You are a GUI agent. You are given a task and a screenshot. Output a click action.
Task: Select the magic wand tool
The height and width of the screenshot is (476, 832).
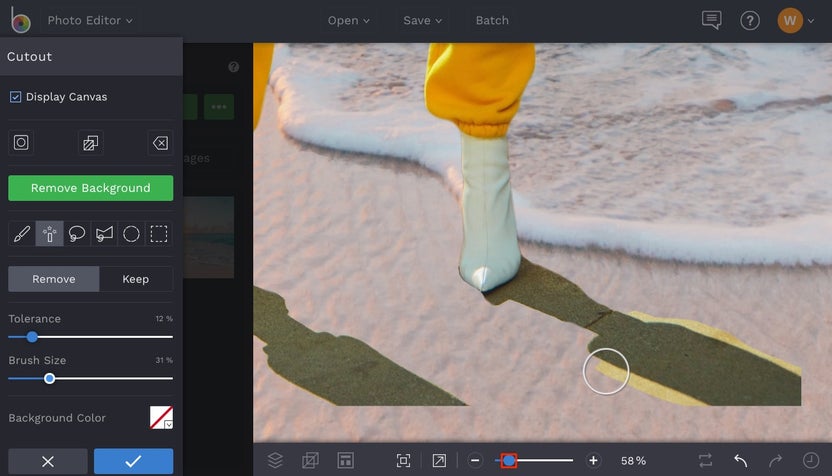point(49,233)
